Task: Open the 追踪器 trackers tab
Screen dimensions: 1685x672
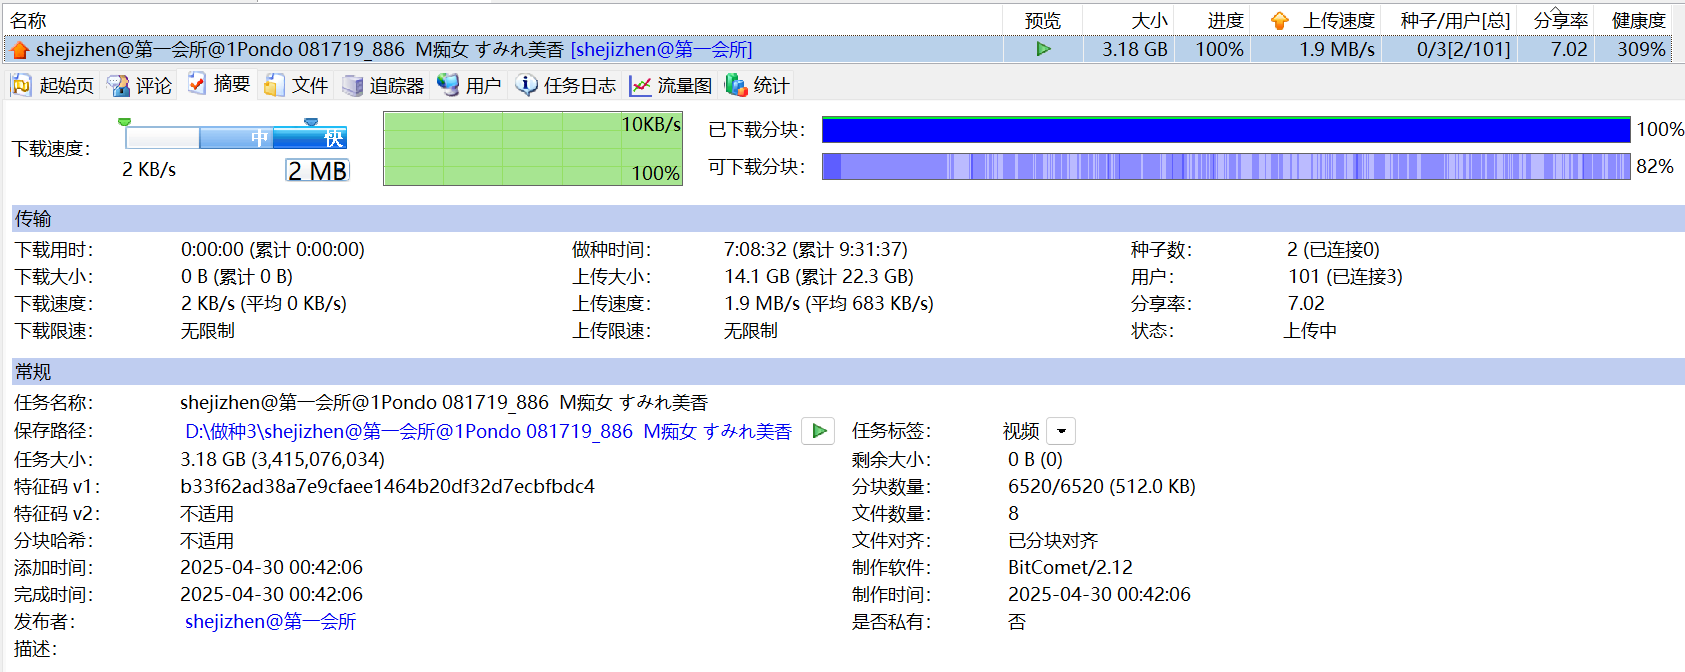Action: 384,86
